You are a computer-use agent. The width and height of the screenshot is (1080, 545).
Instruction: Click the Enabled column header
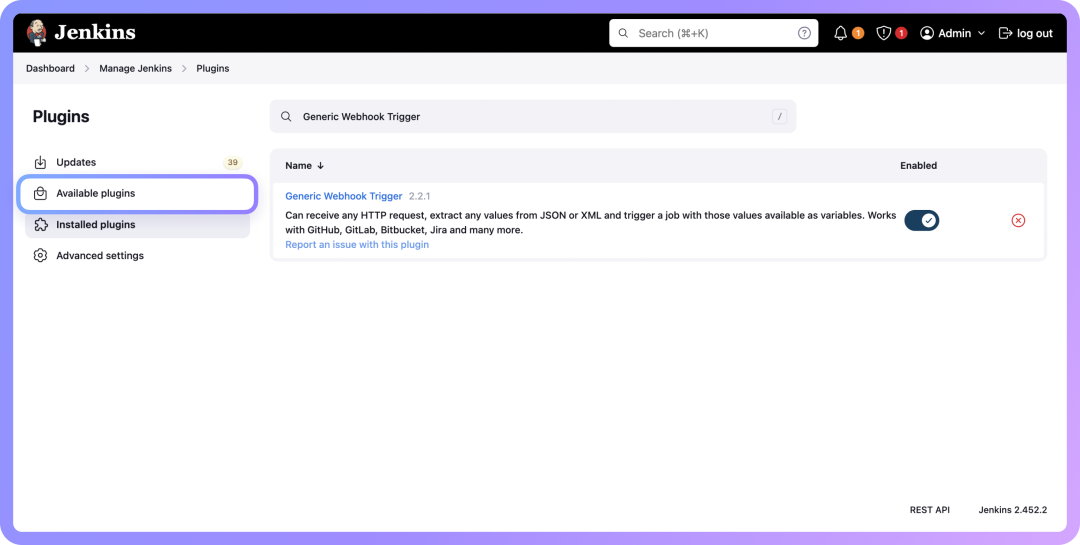[918, 165]
